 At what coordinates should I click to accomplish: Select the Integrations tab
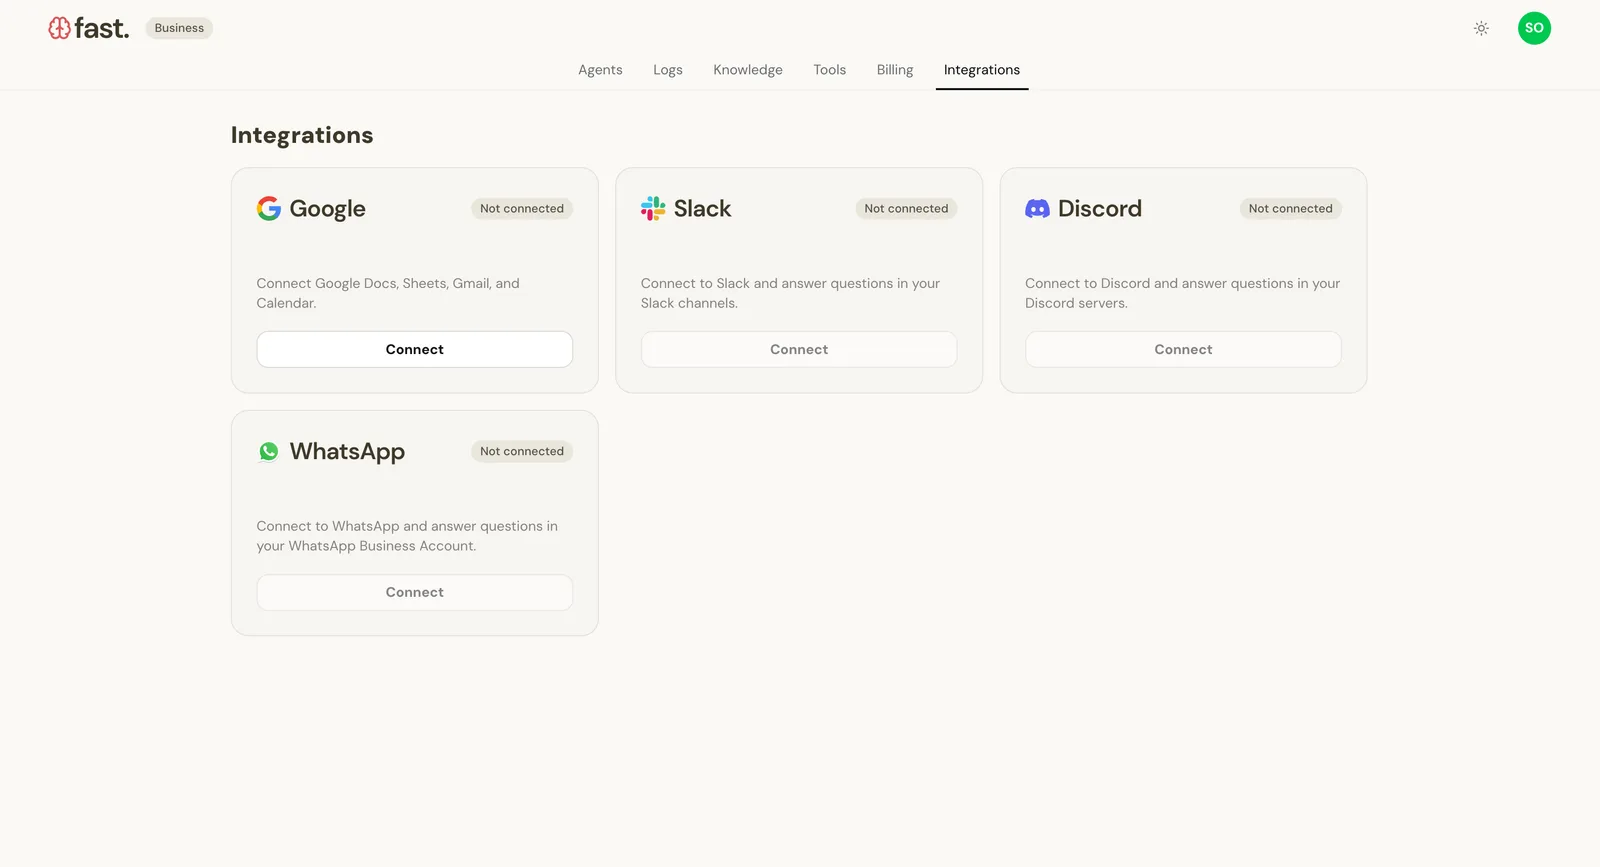[x=982, y=70]
